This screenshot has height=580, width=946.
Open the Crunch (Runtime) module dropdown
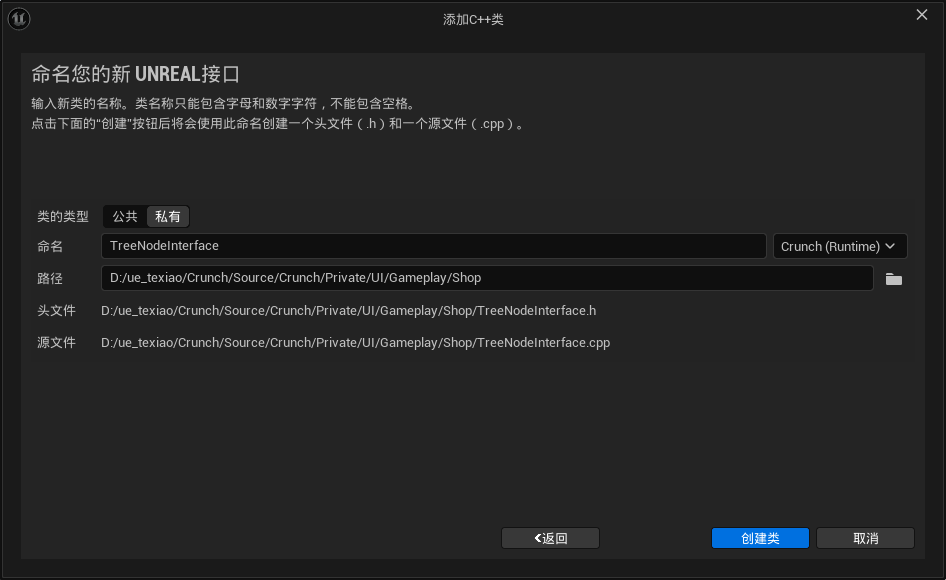click(x=840, y=246)
